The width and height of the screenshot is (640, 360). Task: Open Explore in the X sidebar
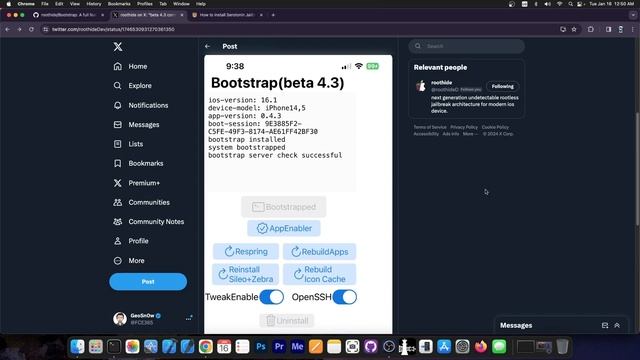[132, 86]
